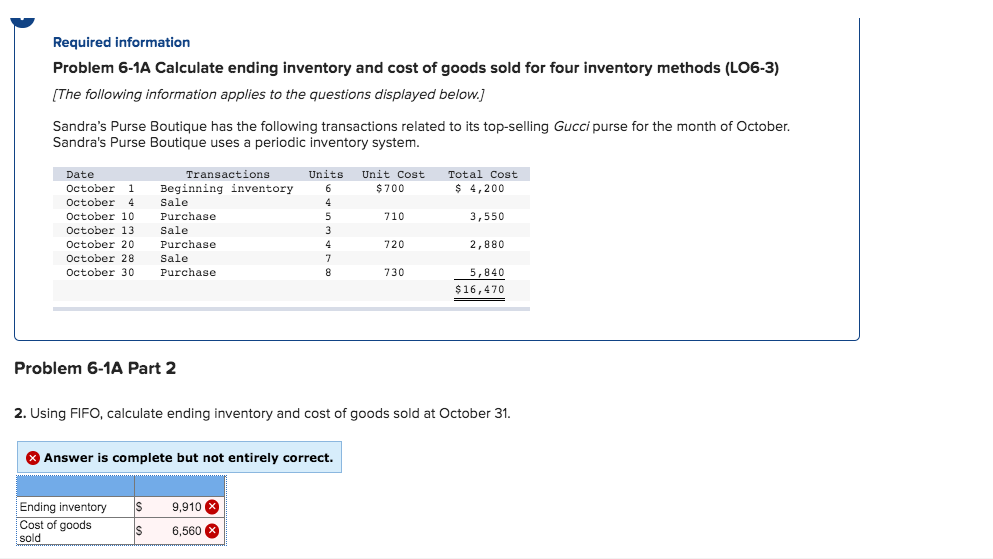Select the Cost of goods sold value 6,560

187,531
